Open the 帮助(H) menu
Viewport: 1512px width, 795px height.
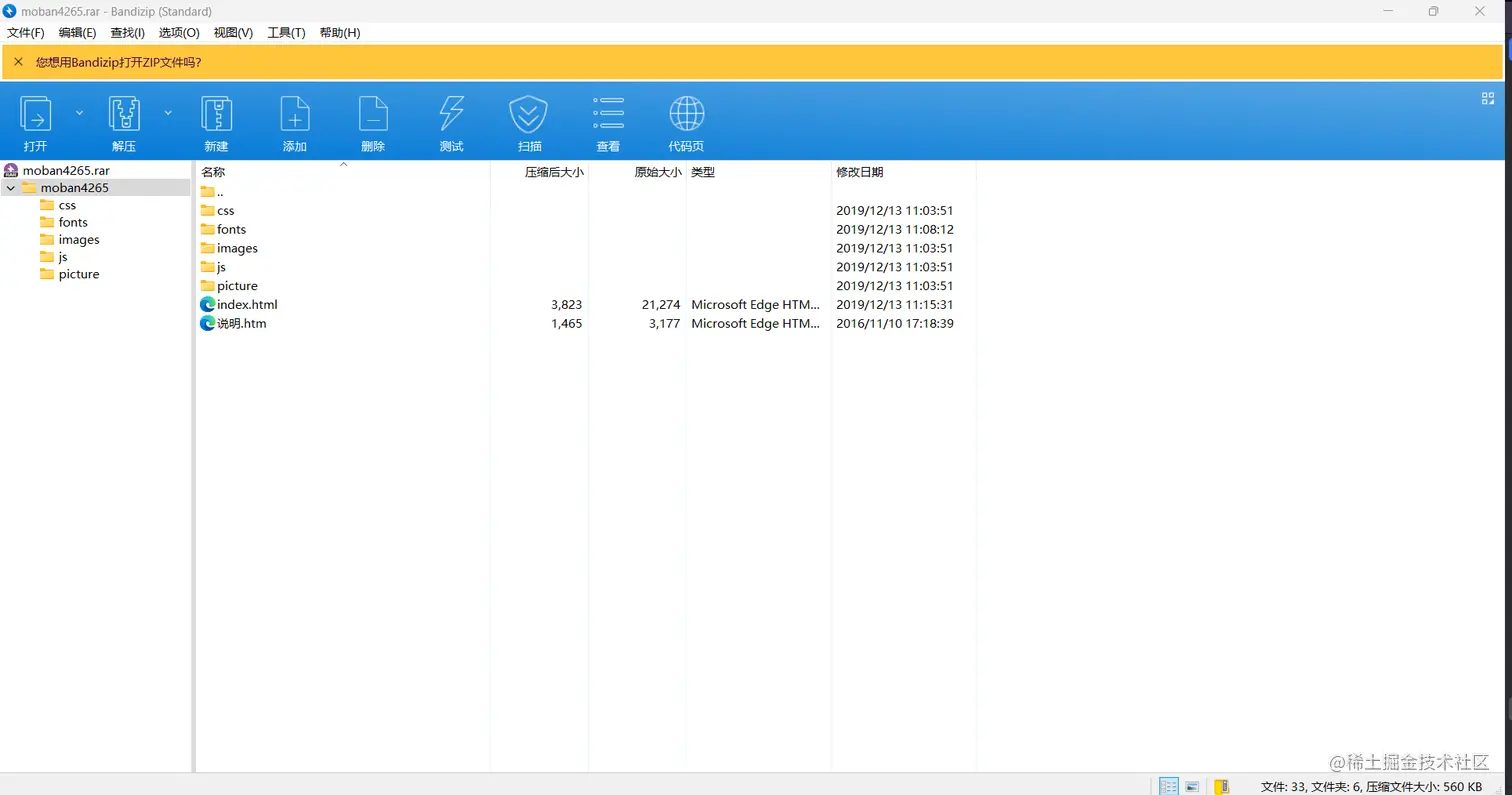[340, 33]
